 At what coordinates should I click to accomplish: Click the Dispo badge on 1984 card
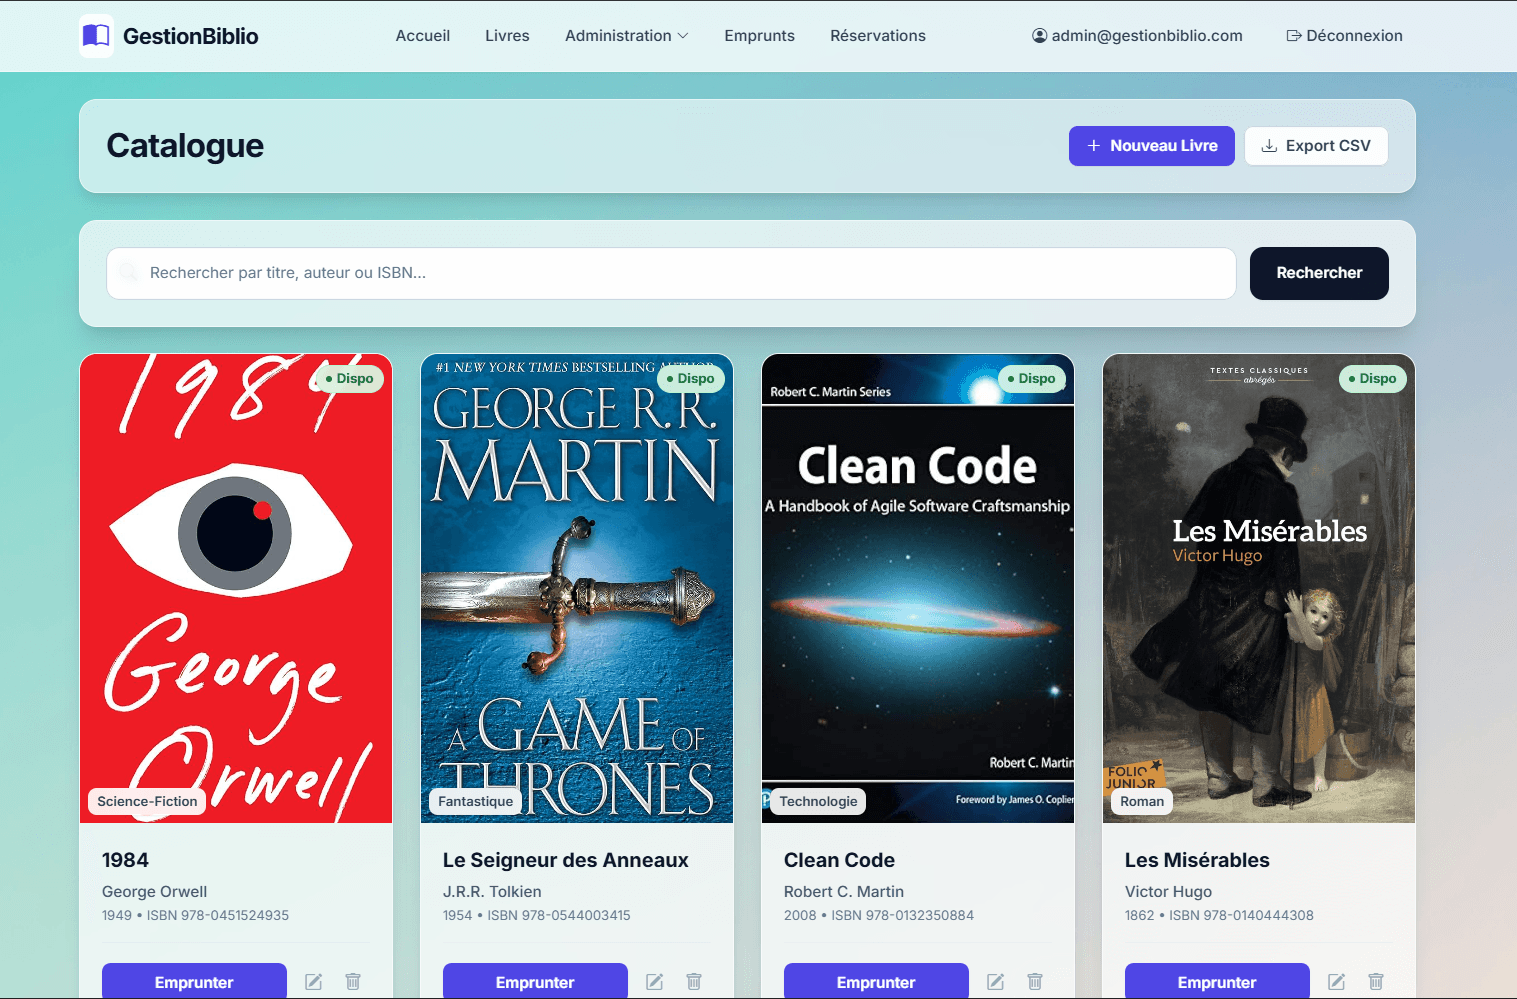pos(349,379)
